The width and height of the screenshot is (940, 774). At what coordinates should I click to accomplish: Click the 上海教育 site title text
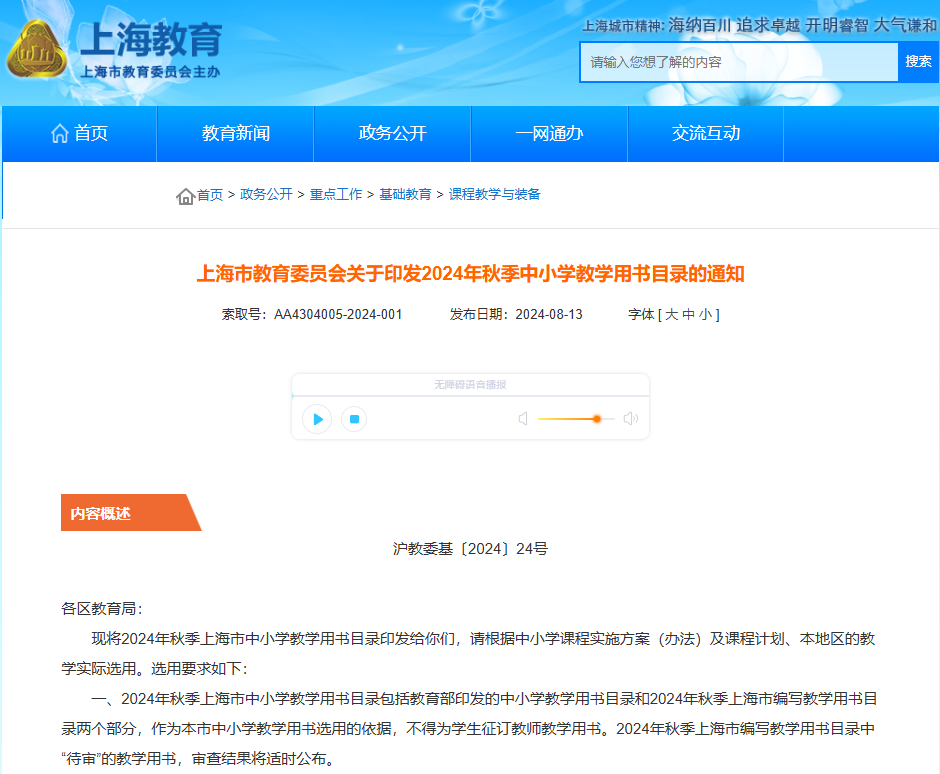151,40
